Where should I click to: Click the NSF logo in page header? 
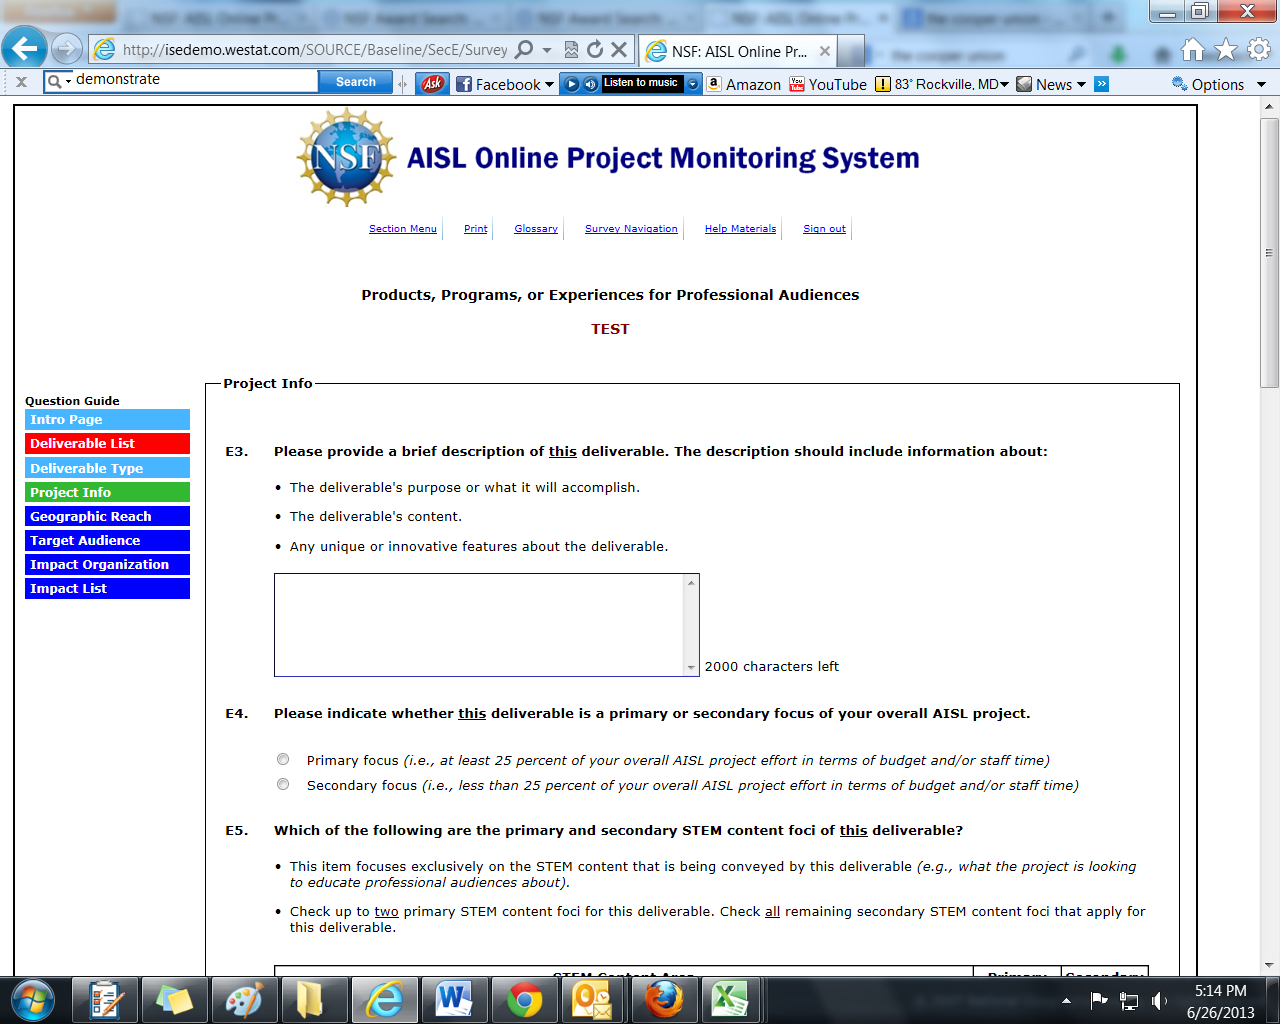tap(346, 157)
